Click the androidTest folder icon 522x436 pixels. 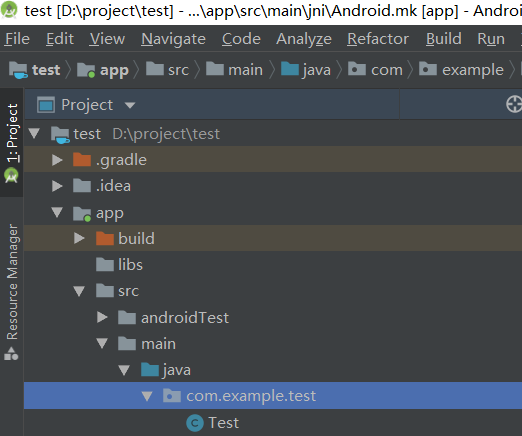click(x=127, y=317)
